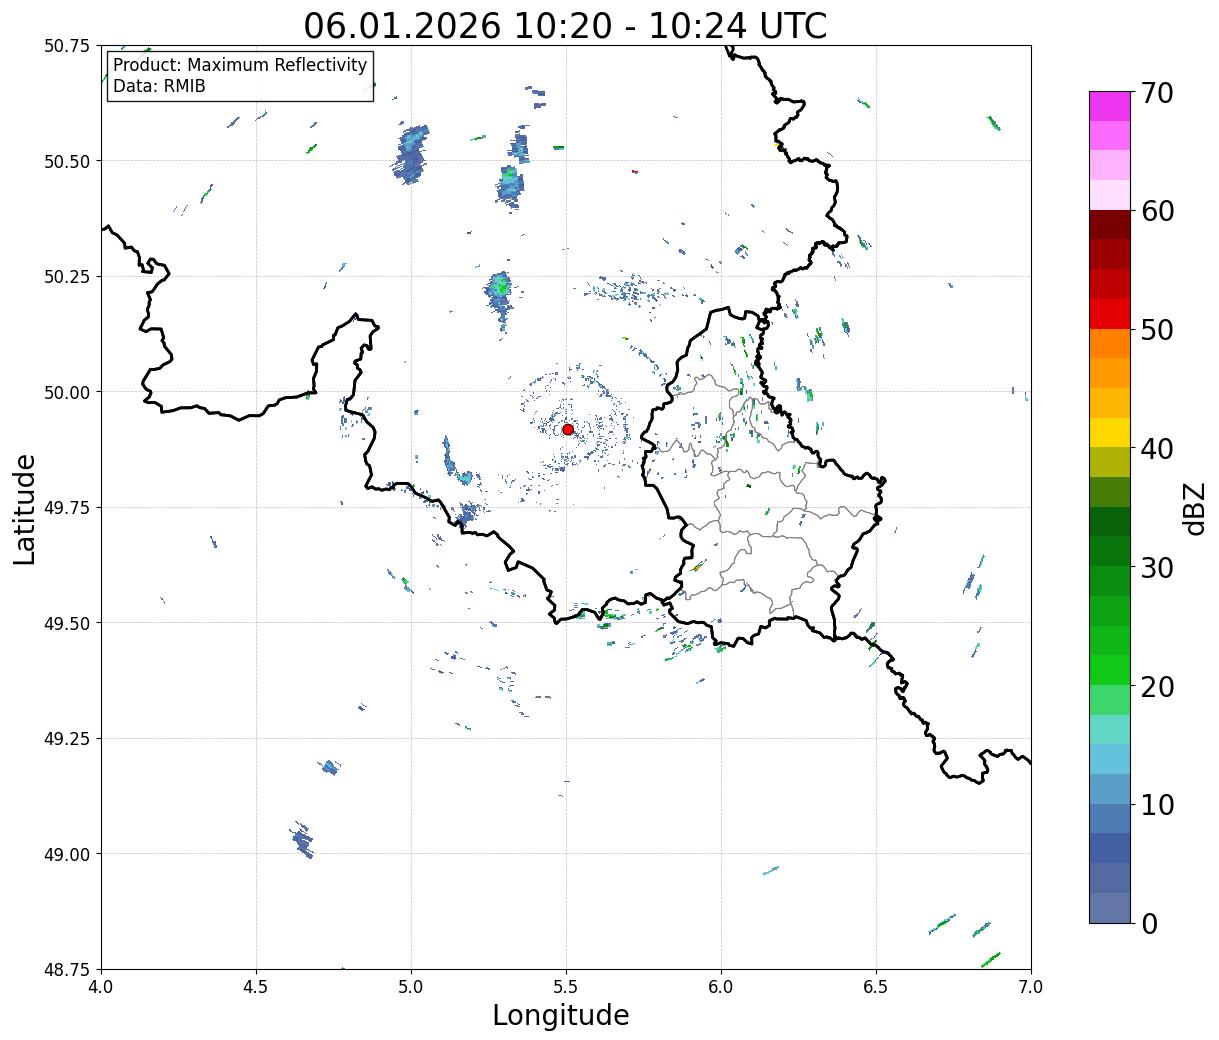
Task: Click the latitude tick label 49.75
Action: (67, 508)
